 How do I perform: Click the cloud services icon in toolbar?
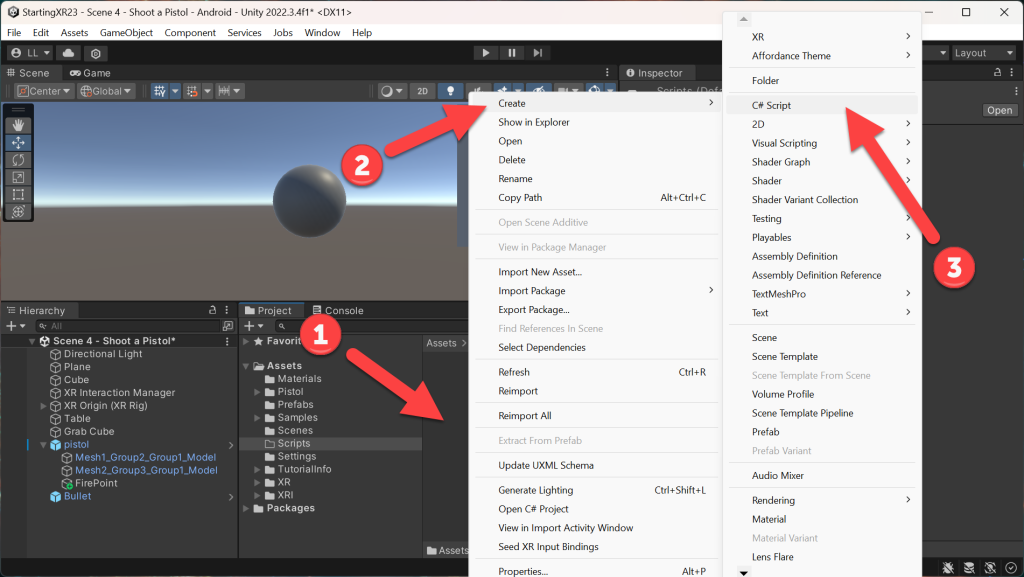tap(69, 53)
